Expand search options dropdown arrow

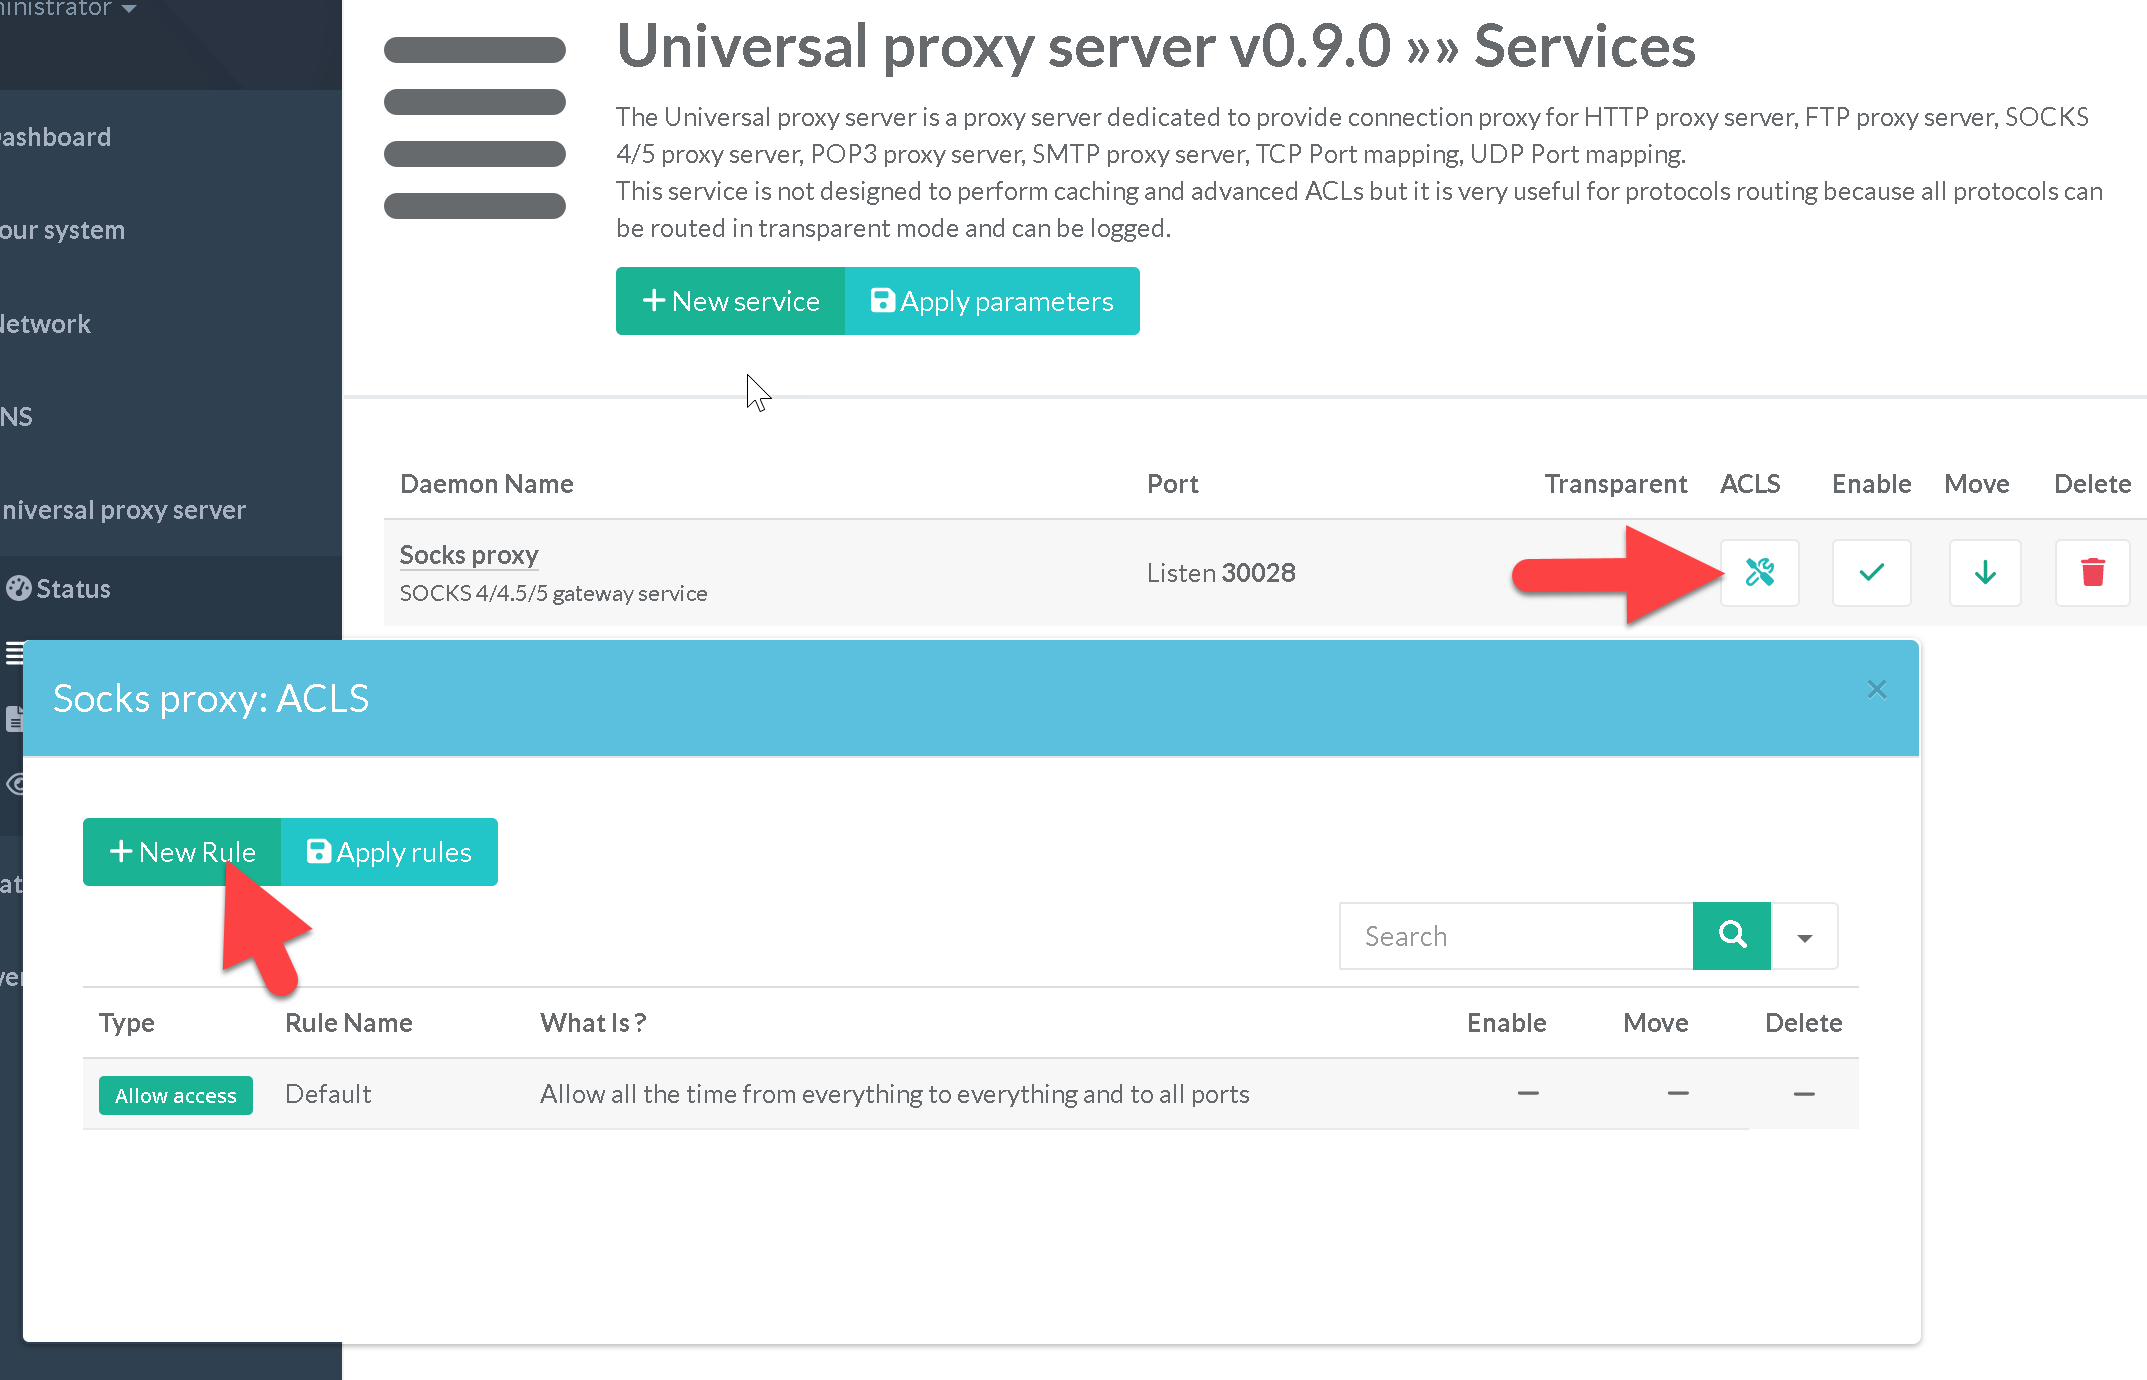click(x=1805, y=937)
